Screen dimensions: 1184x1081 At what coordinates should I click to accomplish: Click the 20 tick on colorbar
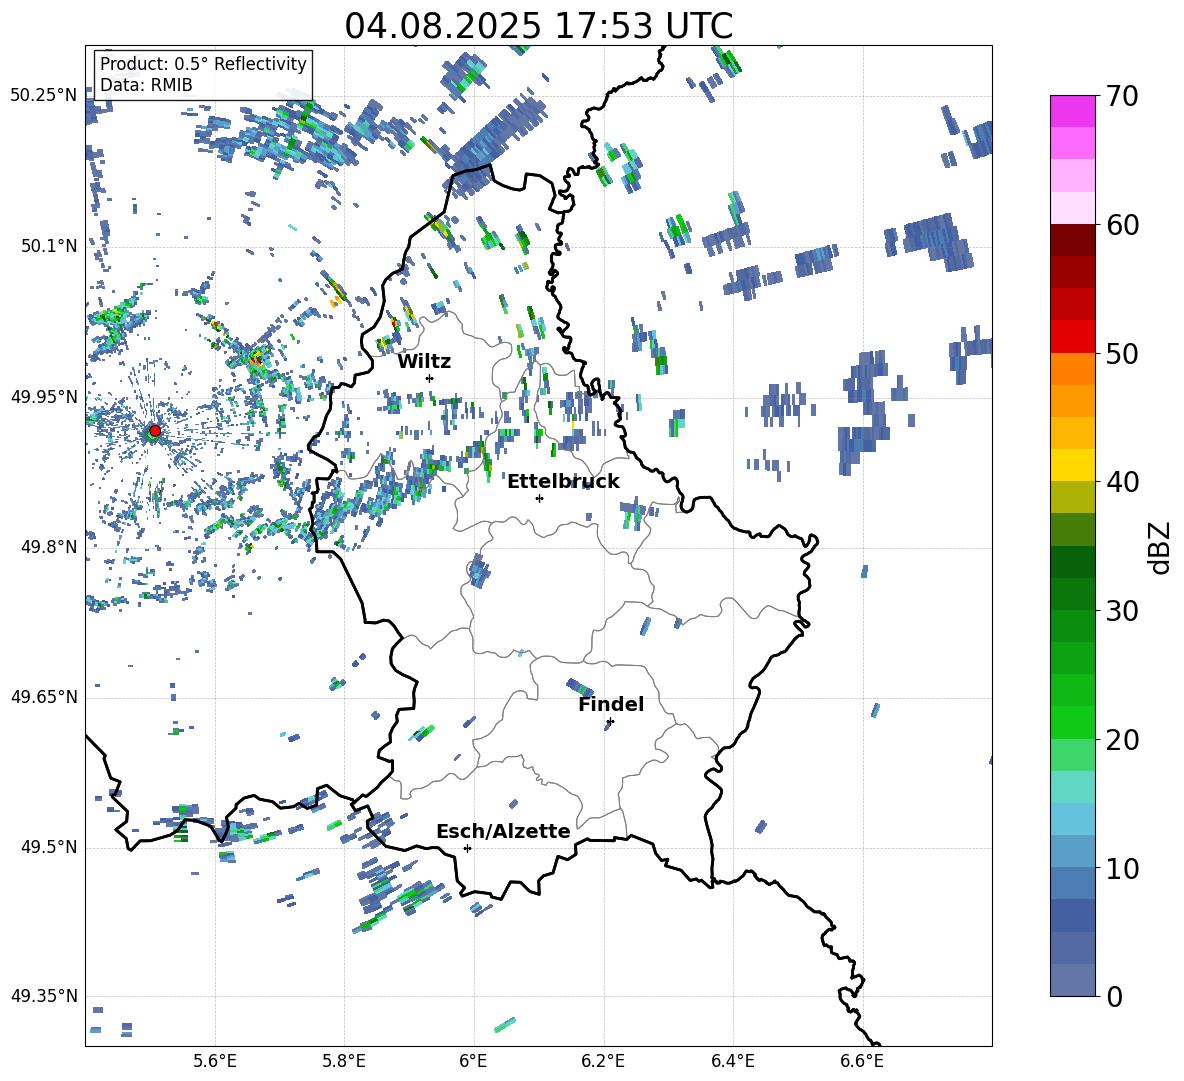click(x=1123, y=740)
